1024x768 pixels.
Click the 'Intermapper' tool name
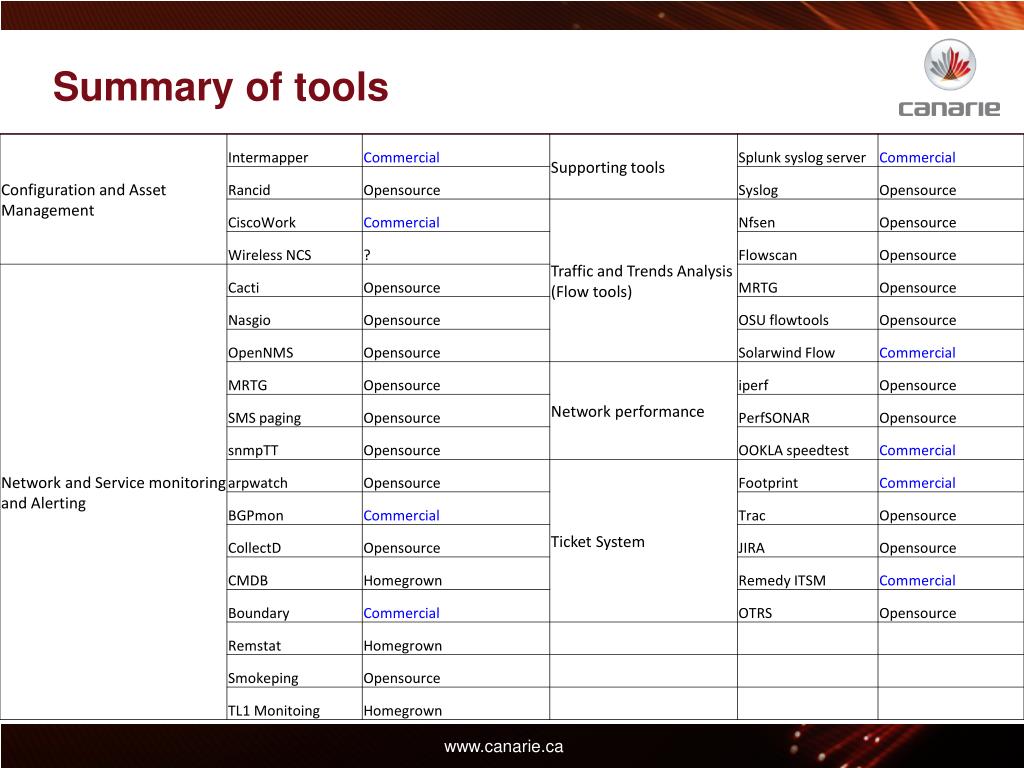click(x=268, y=157)
